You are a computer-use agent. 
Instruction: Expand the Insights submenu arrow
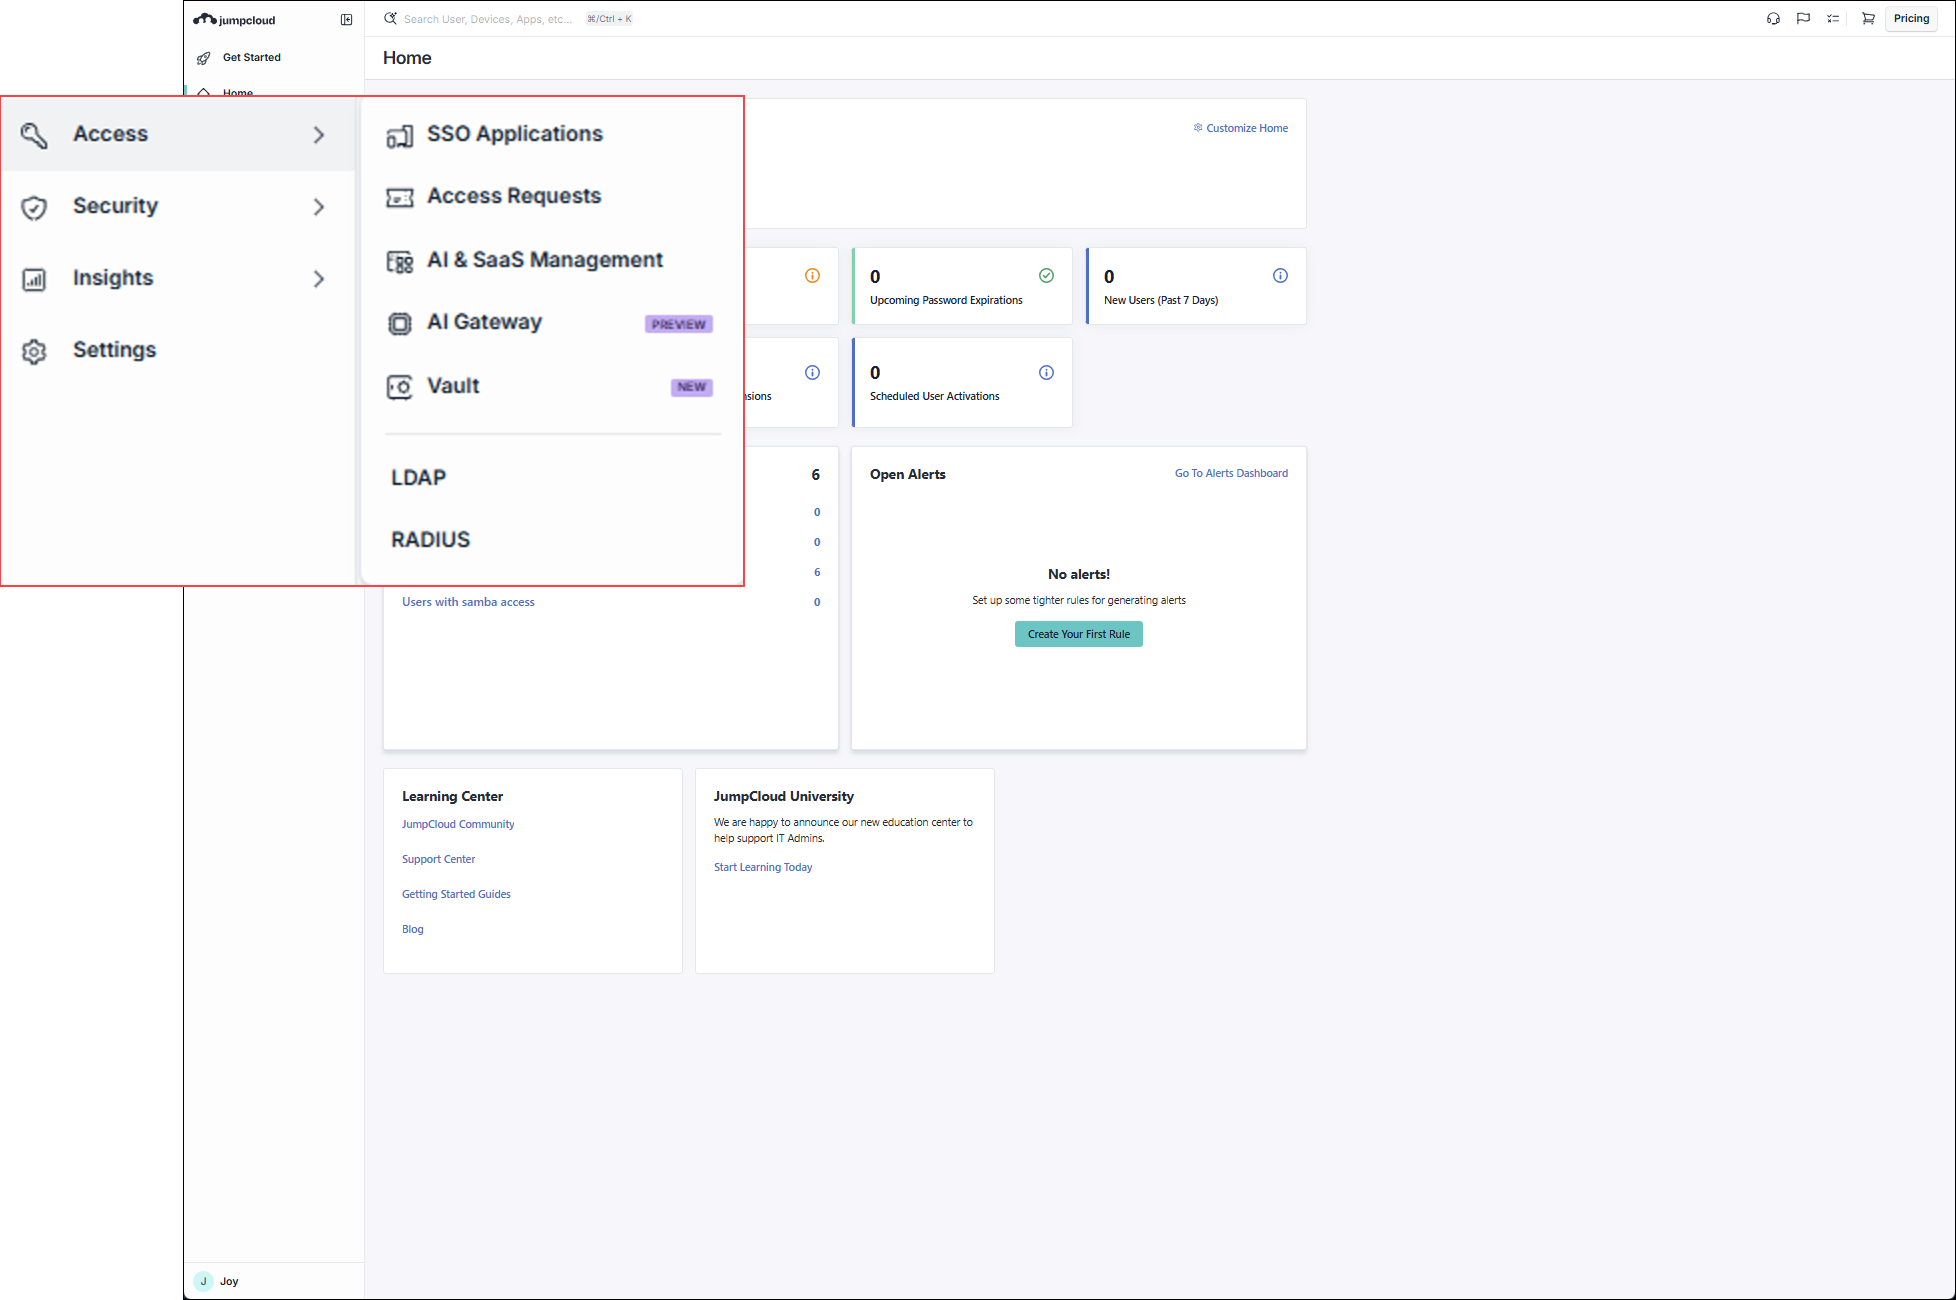click(x=319, y=279)
